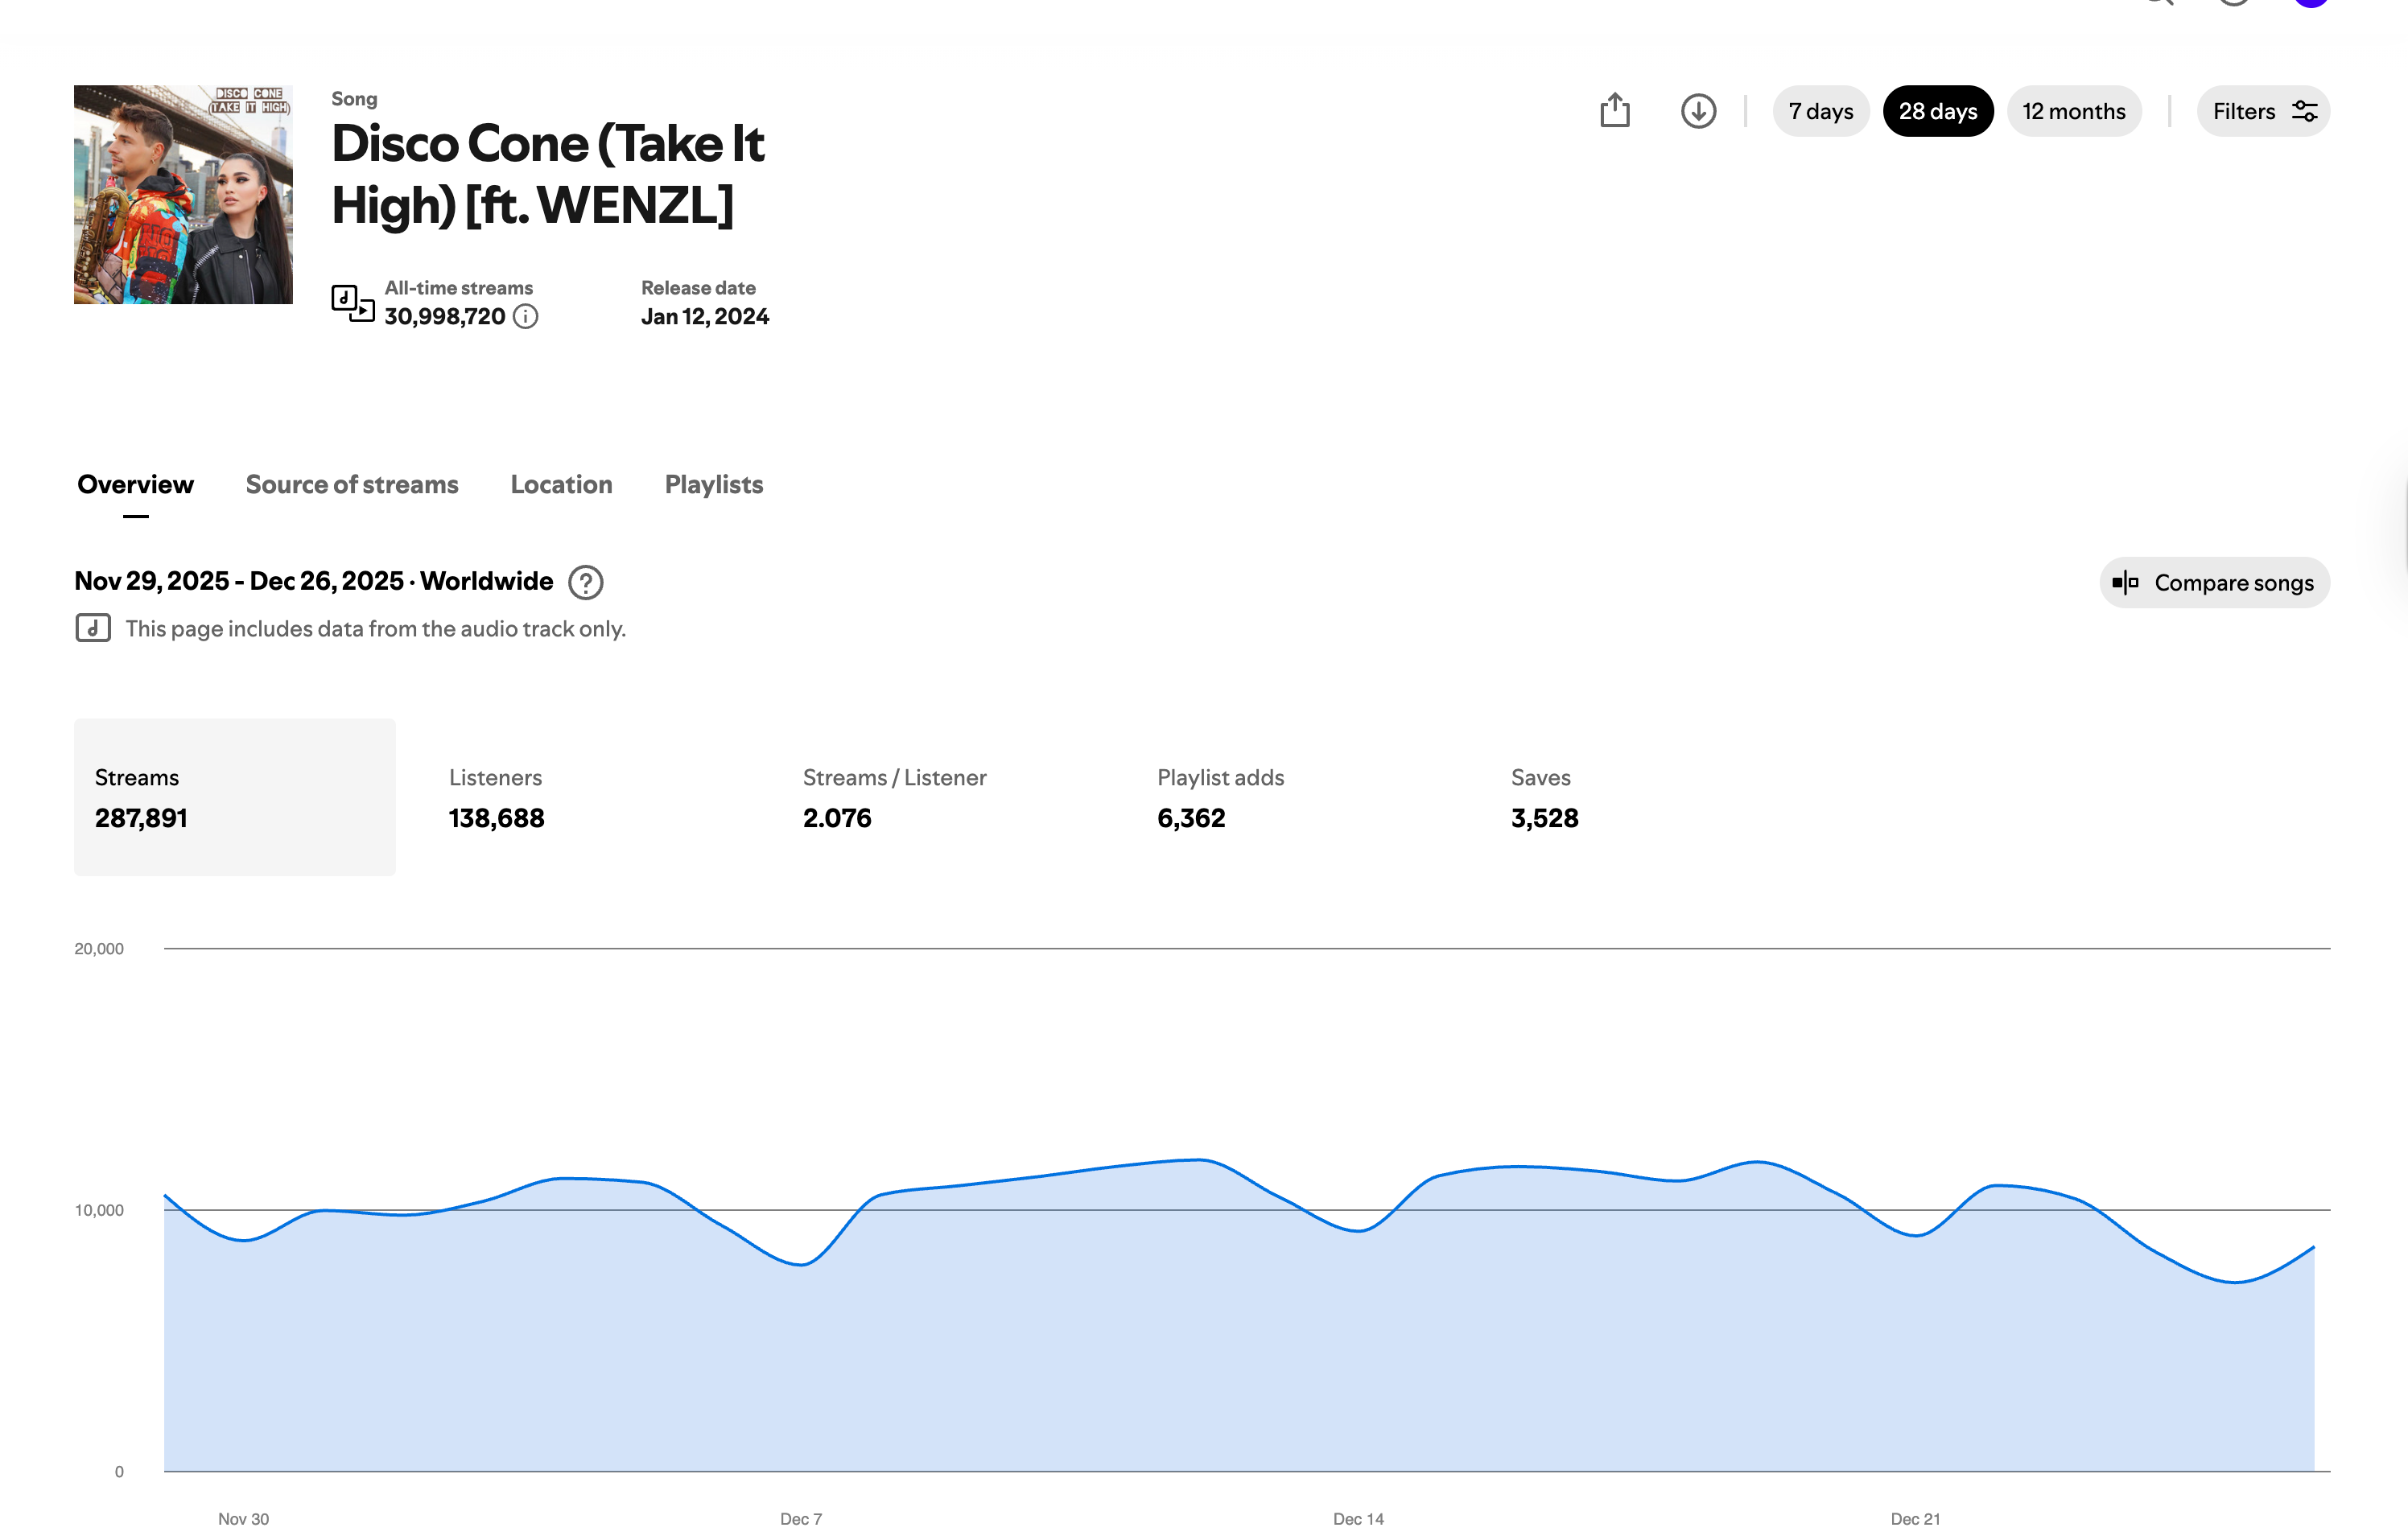
Task: Open the Playlists section
Action: 713,485
